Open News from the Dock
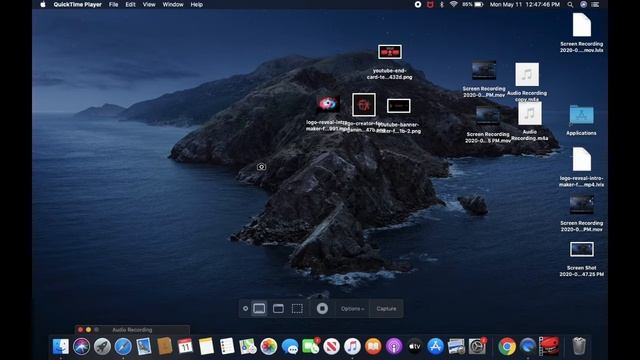 tap(331, 347)
